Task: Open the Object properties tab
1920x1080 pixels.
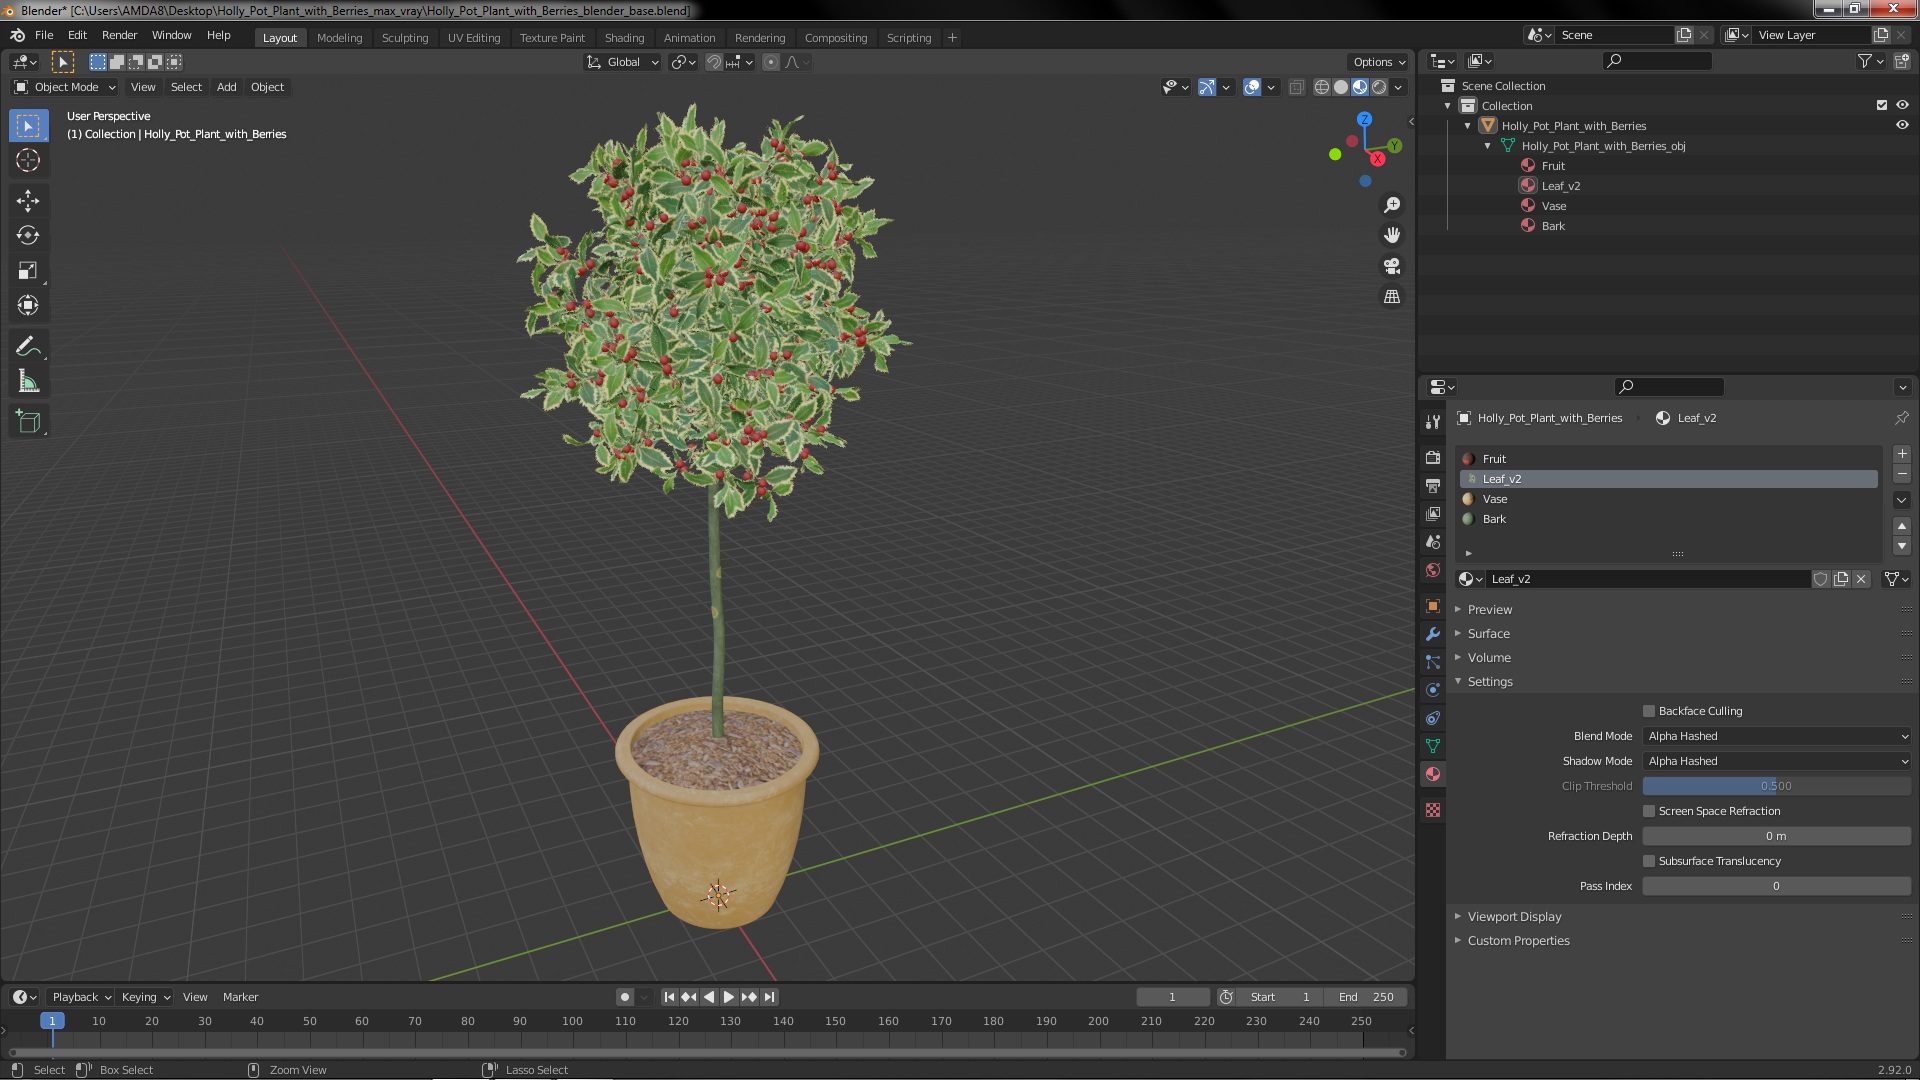Action: [x=1433, y=606]
